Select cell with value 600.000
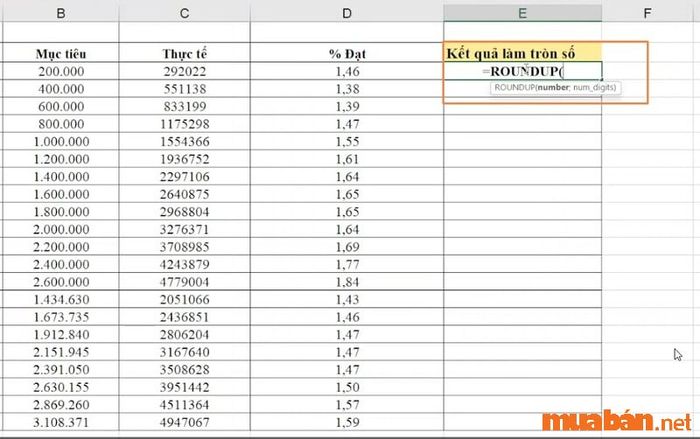The image size is (700, 439). [61, 106]
